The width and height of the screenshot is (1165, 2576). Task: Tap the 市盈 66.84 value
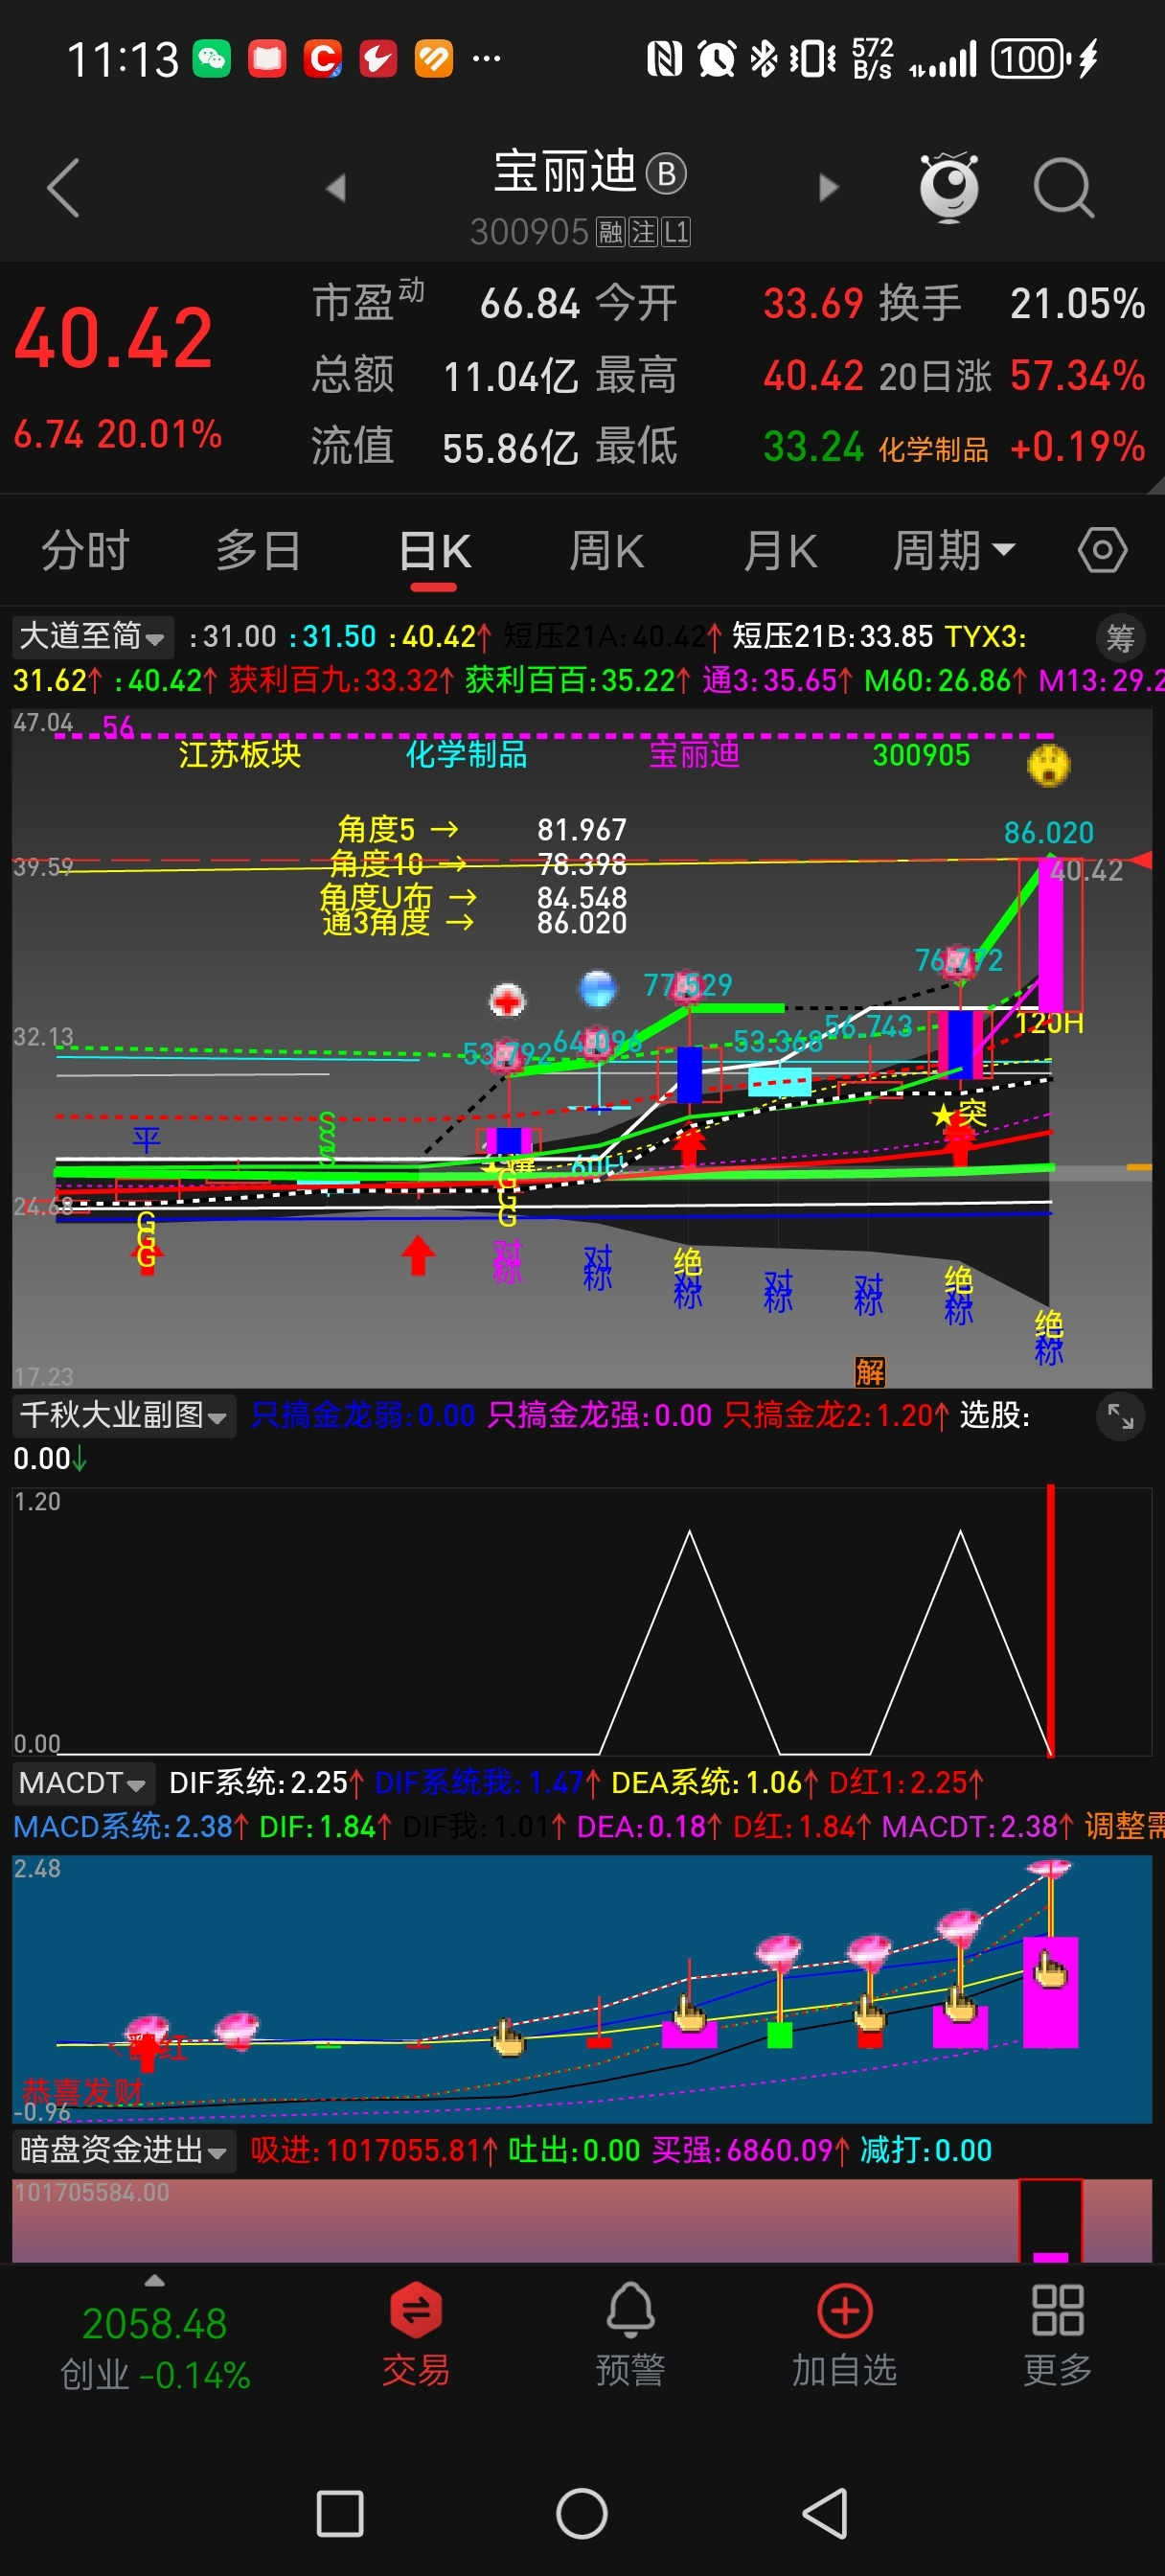click(x=529, y=303)
